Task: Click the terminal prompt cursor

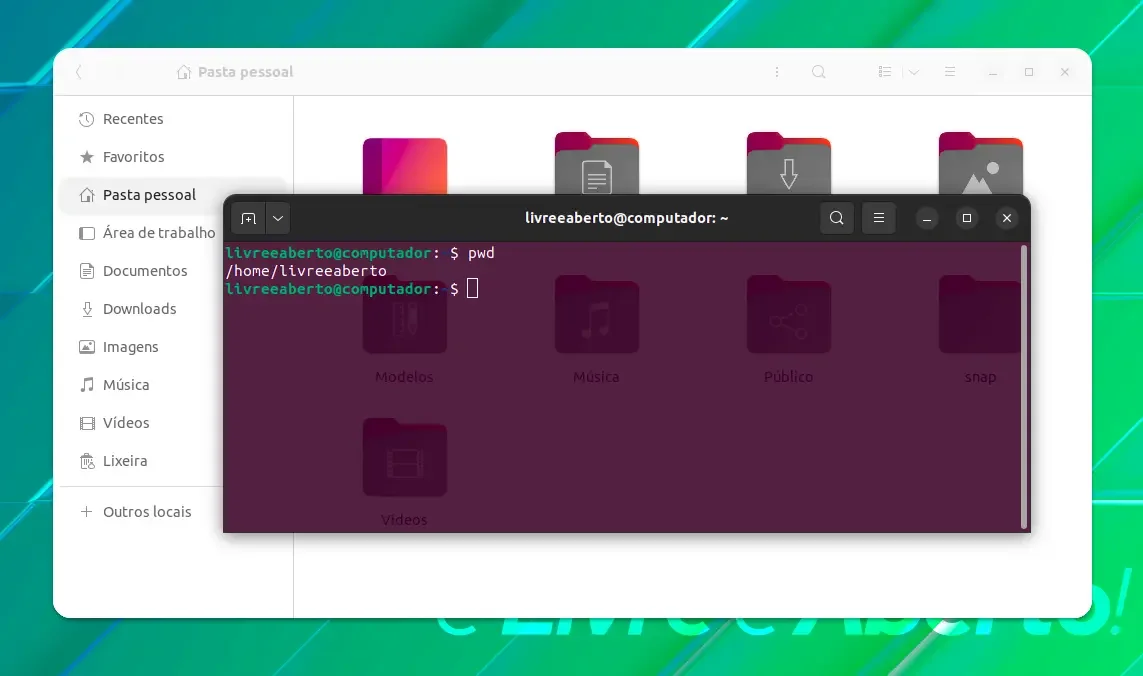Action: click(x=472, y=289)
